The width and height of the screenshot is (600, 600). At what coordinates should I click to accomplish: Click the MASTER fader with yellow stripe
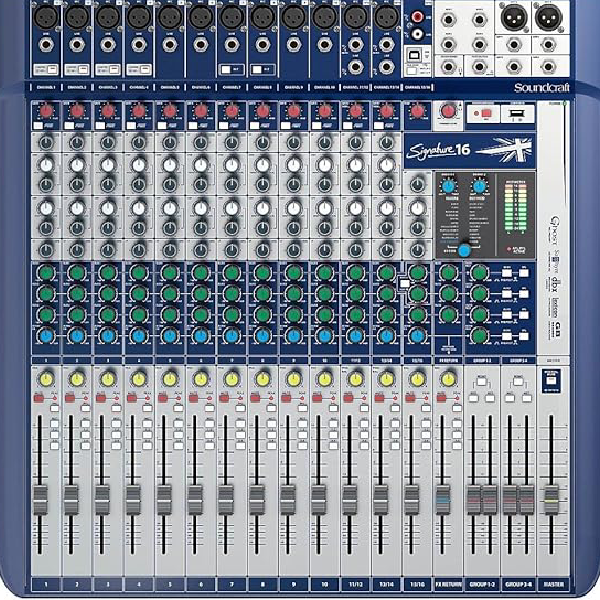pos(551,500)
